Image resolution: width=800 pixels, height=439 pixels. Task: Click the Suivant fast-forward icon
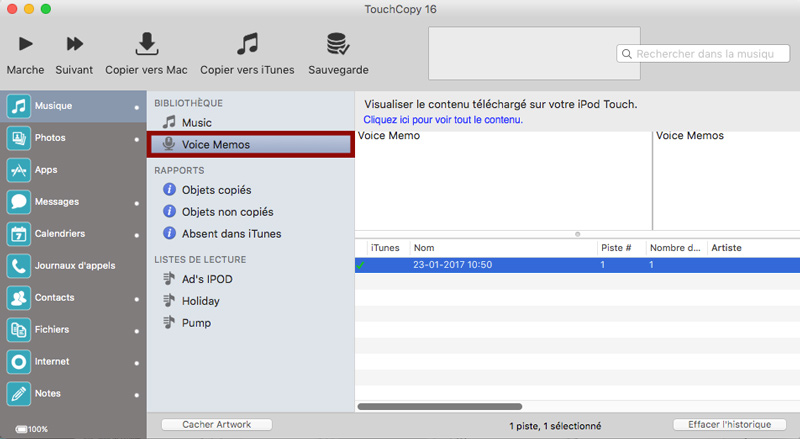pyautogui.click(x=74, y=44)
